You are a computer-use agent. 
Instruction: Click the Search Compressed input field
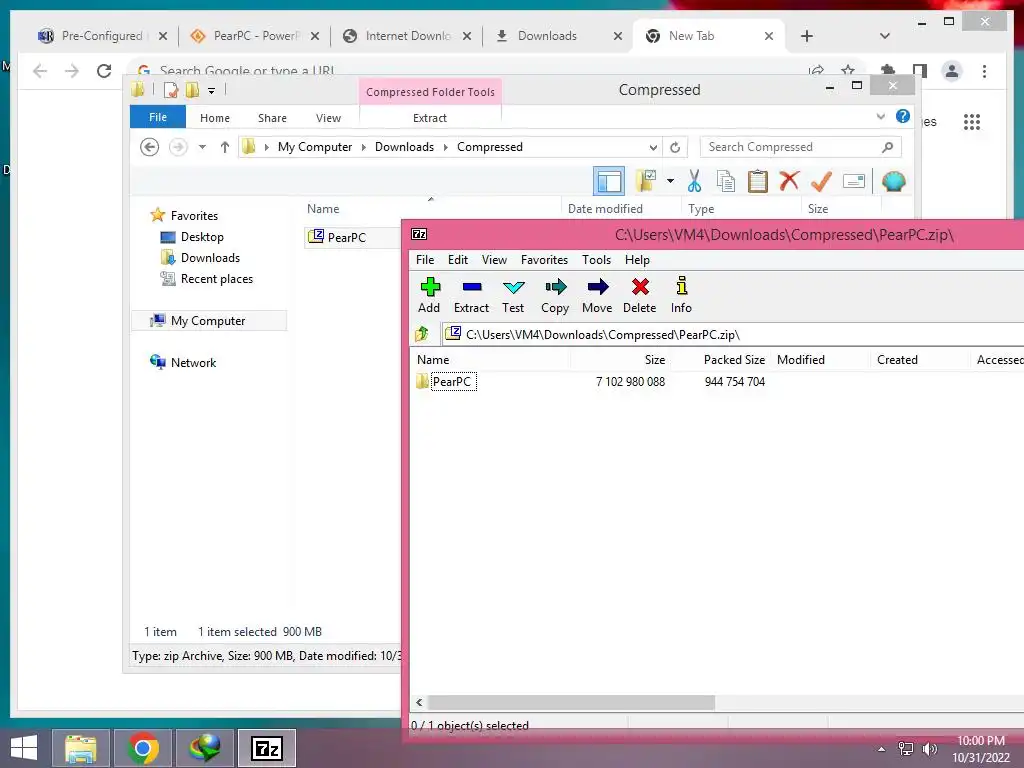tap(800, 147)
